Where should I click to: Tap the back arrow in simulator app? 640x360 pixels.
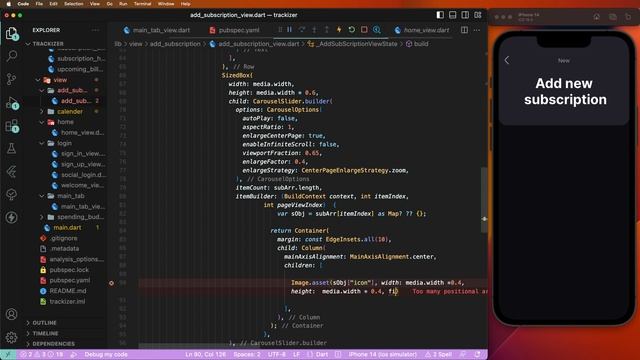coord(507,60)
